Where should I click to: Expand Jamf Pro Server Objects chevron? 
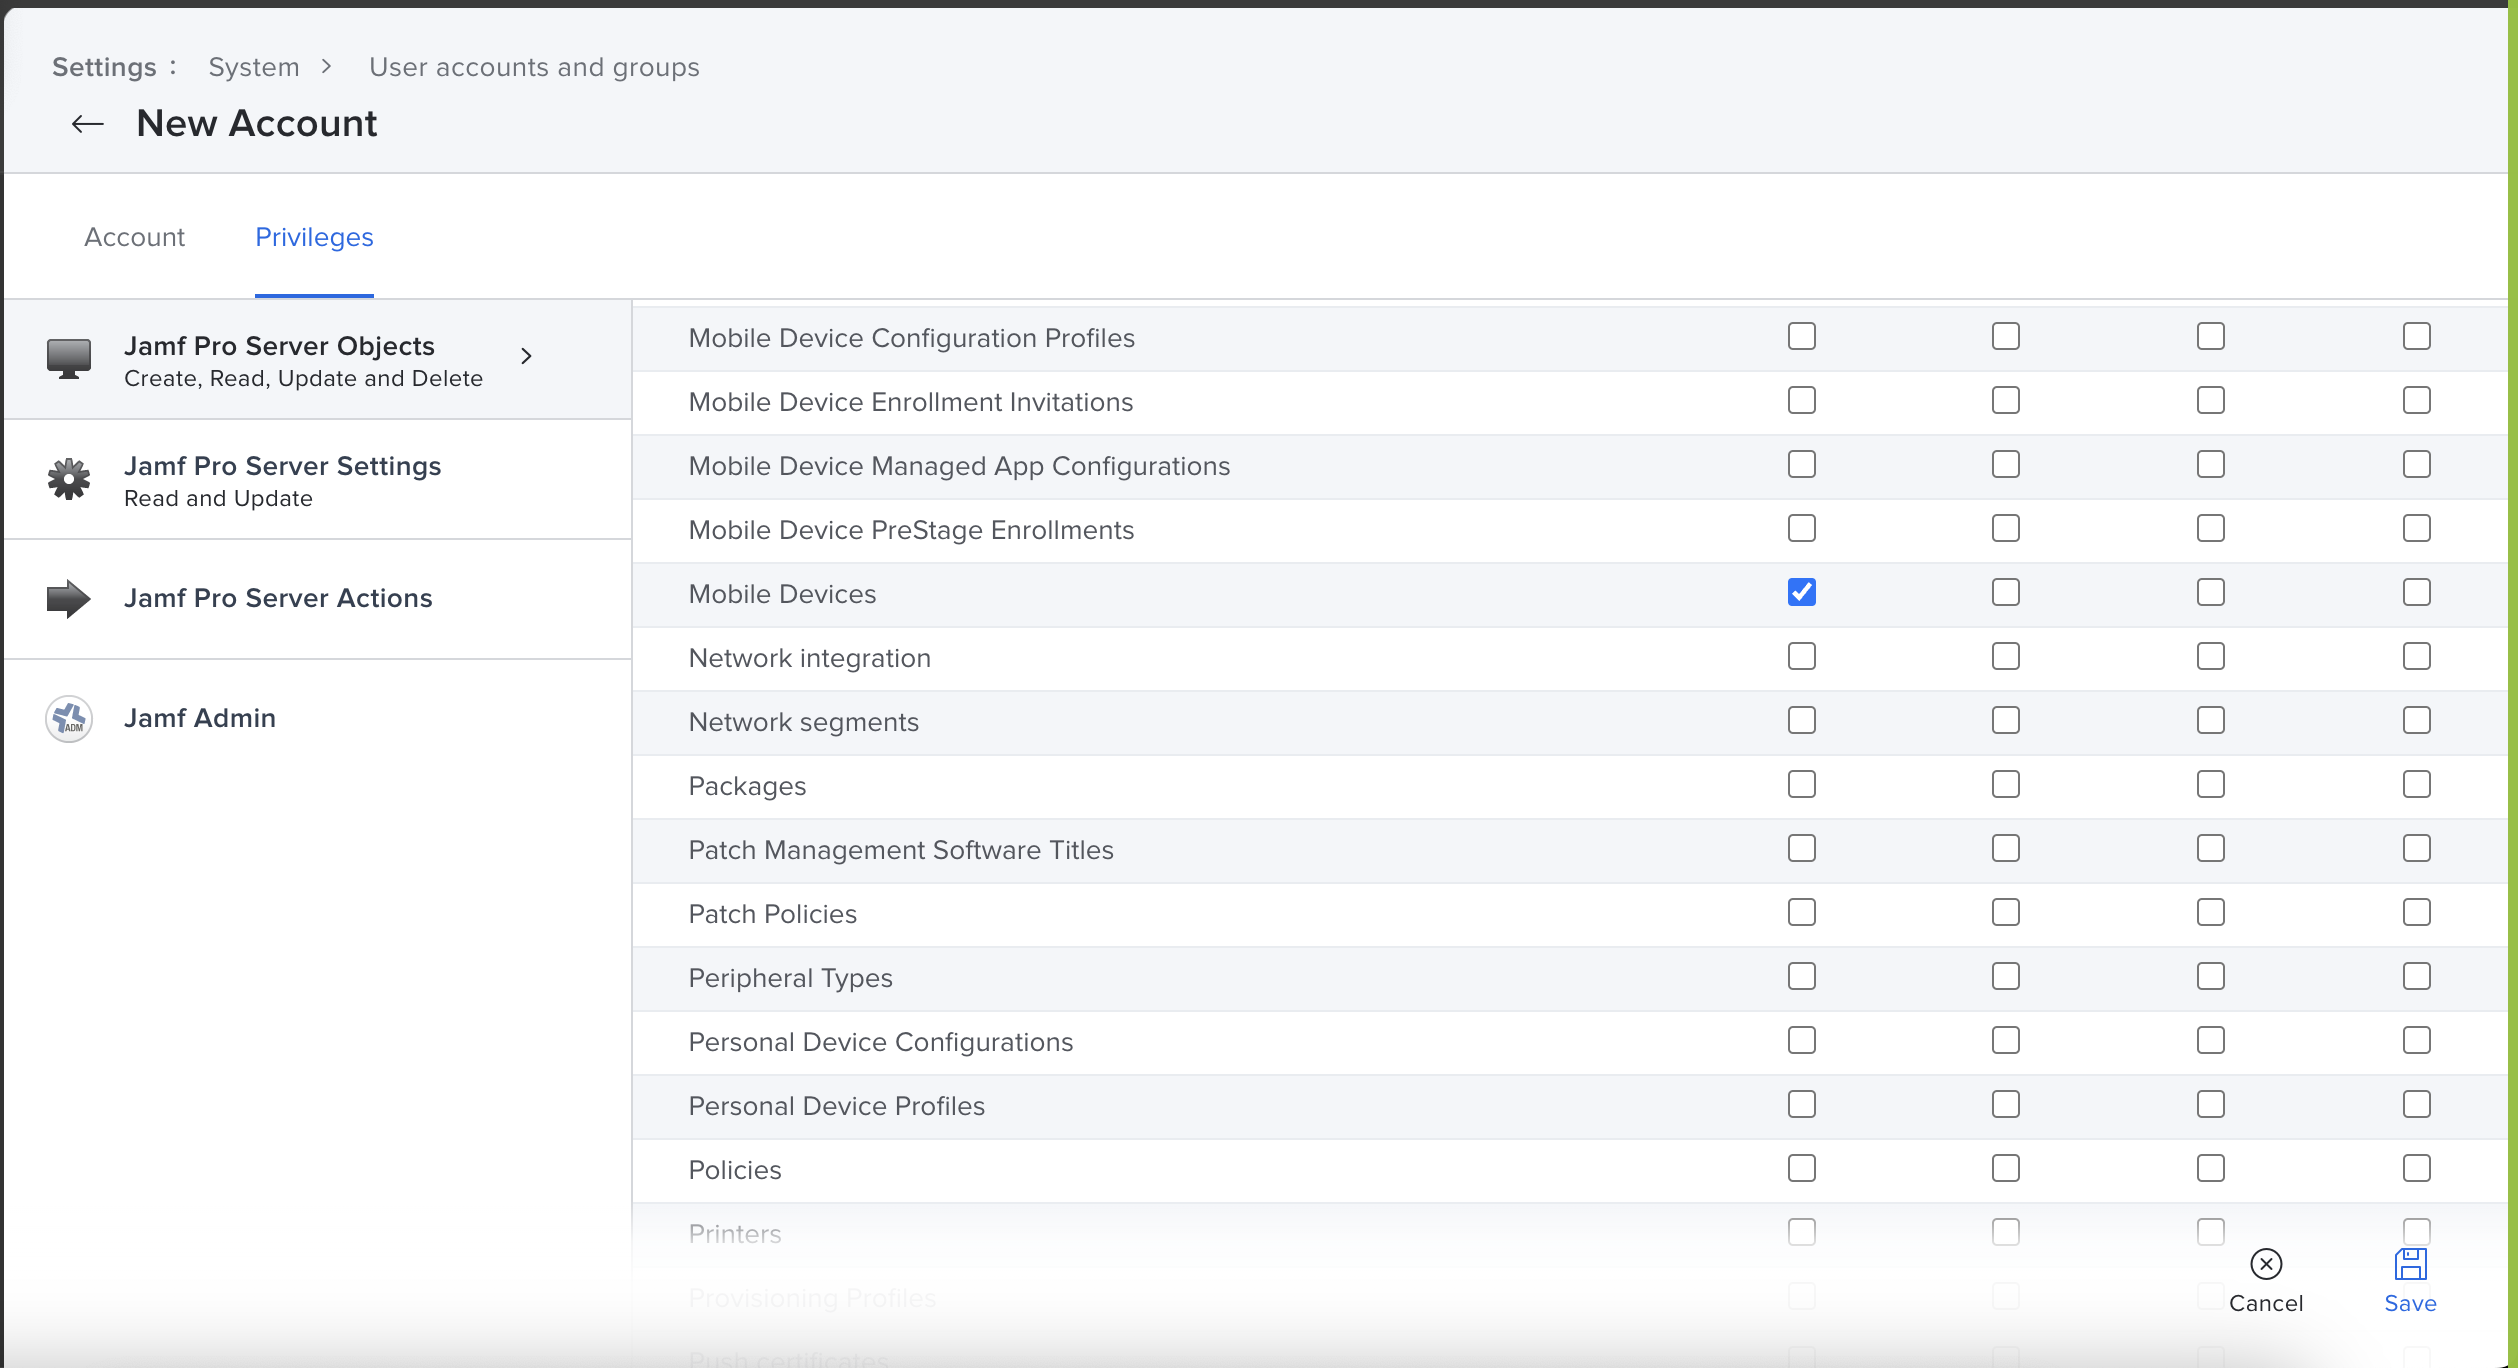(x=527, y=356)
